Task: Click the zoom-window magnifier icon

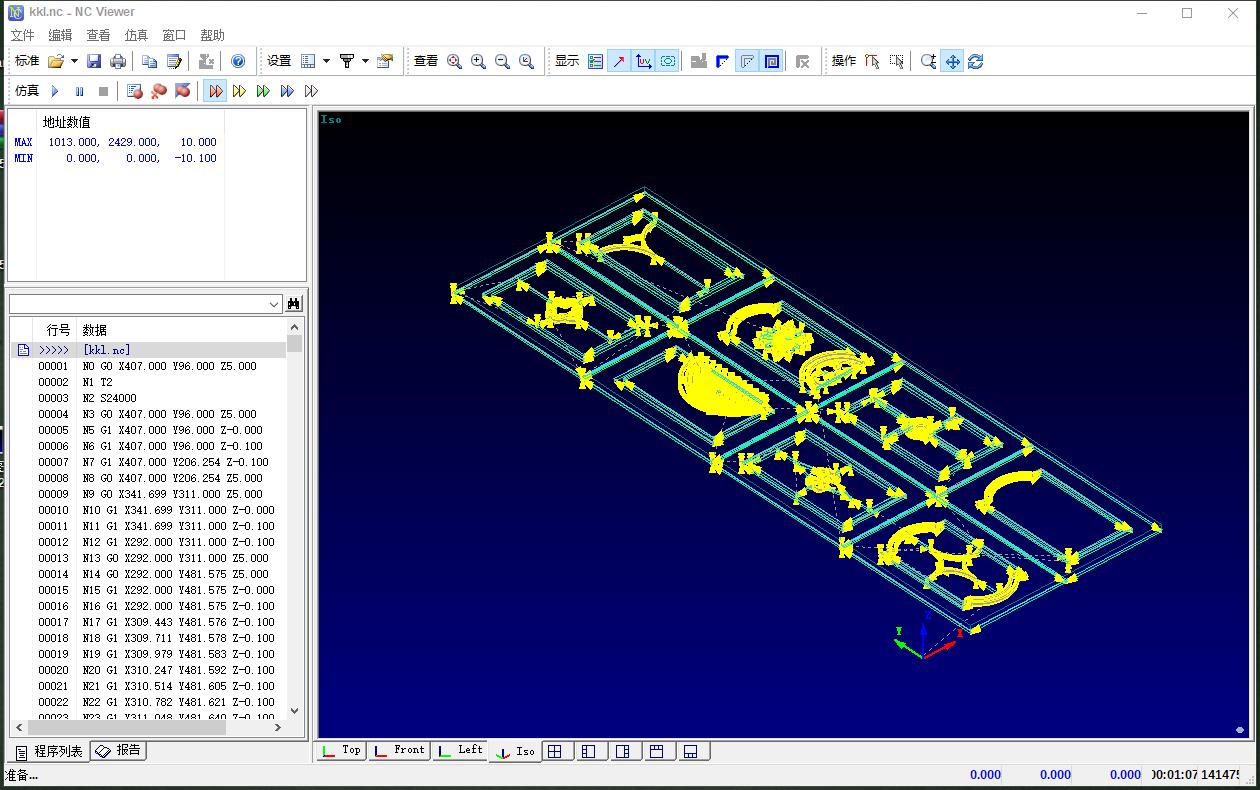Action: click(526, 61)
